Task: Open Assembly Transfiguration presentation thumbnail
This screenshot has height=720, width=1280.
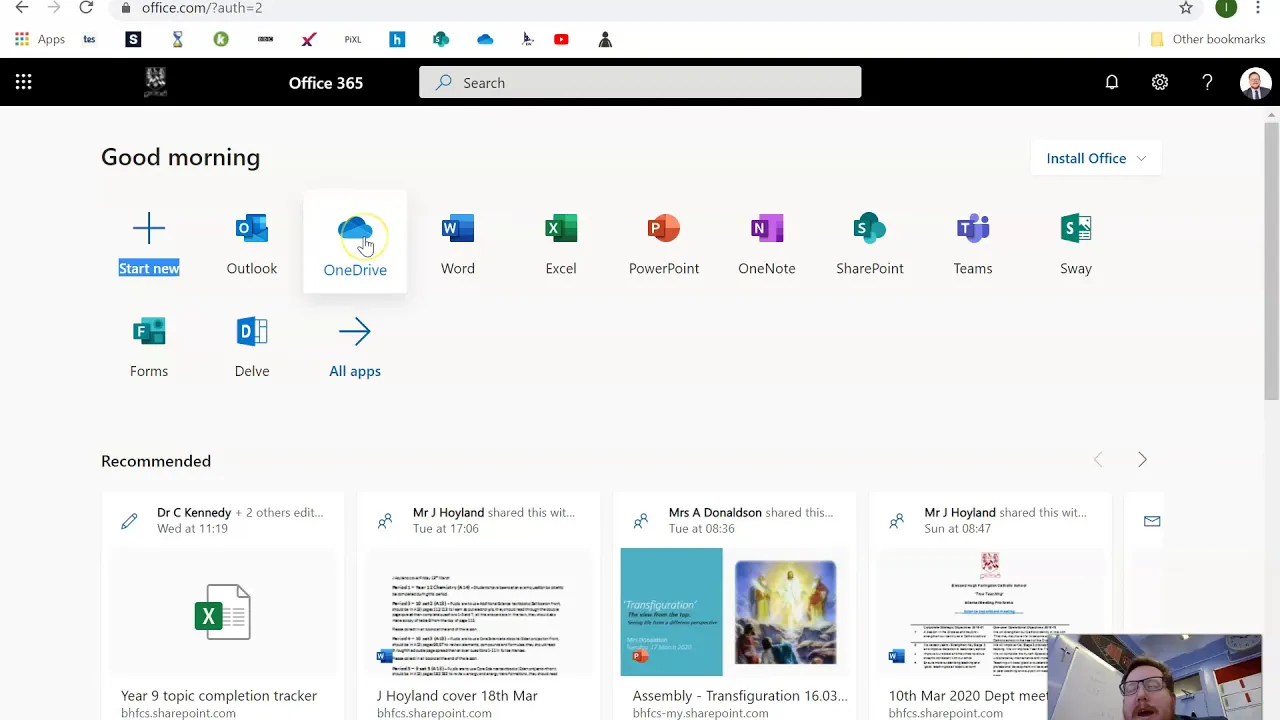Action: tap(734, 612)
